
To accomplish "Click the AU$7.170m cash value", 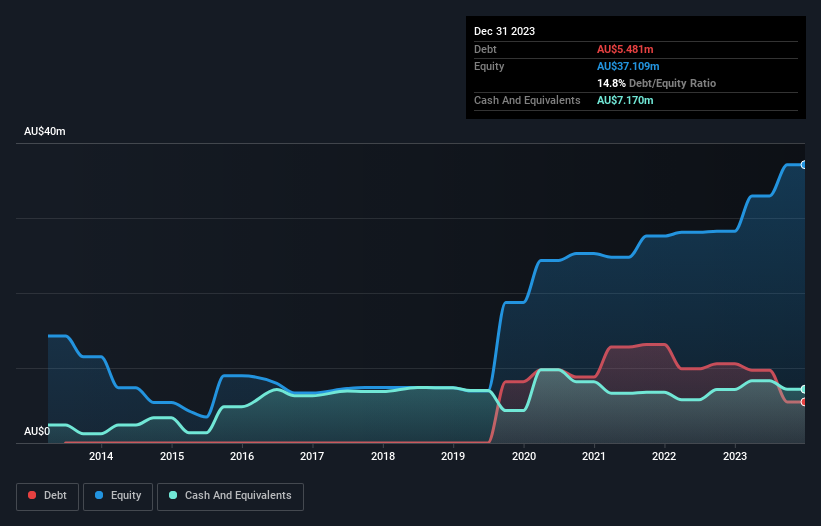I will click(625, 100).
